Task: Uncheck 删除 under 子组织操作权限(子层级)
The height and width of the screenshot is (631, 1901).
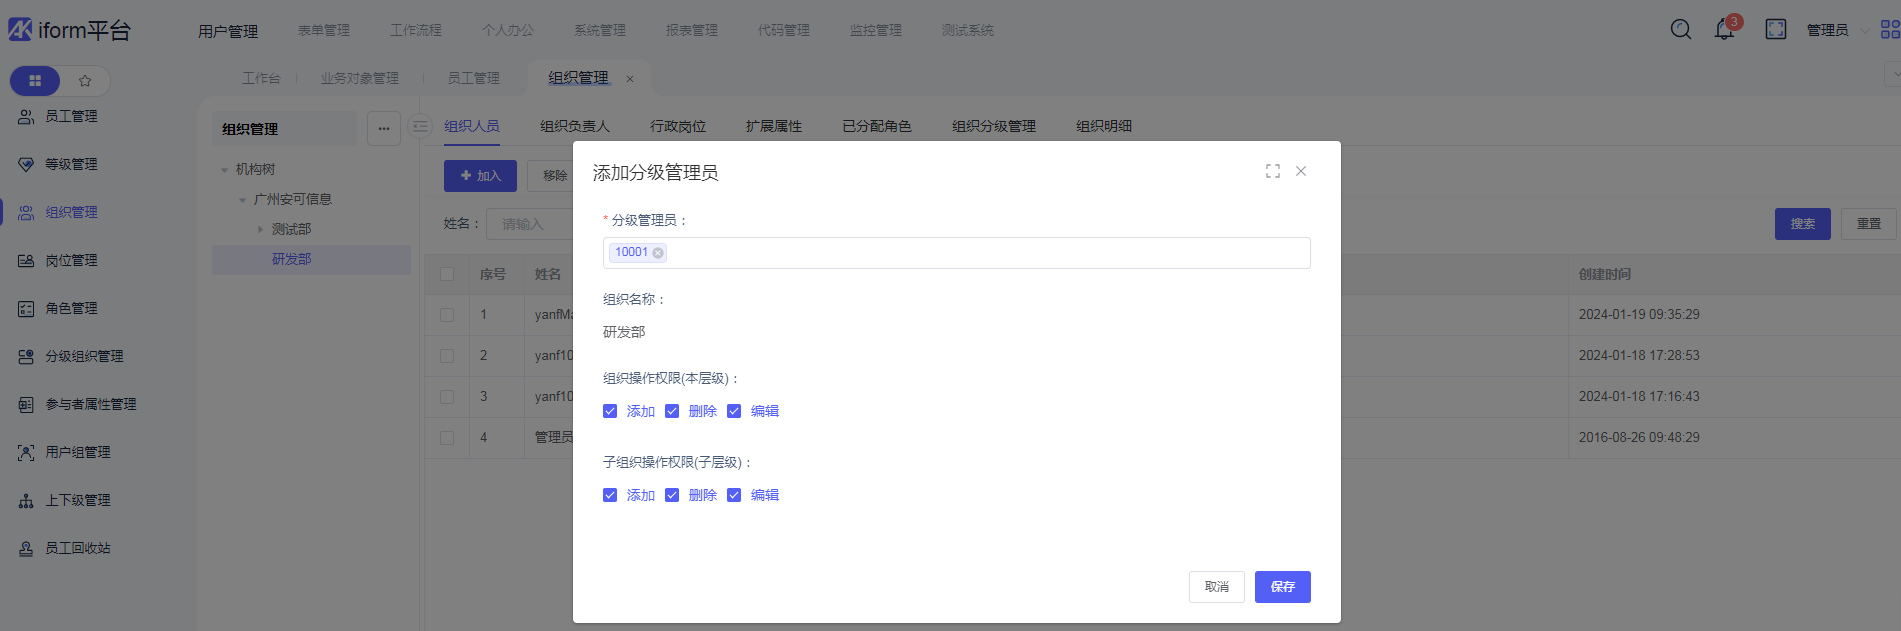Action: coord(672,495)
